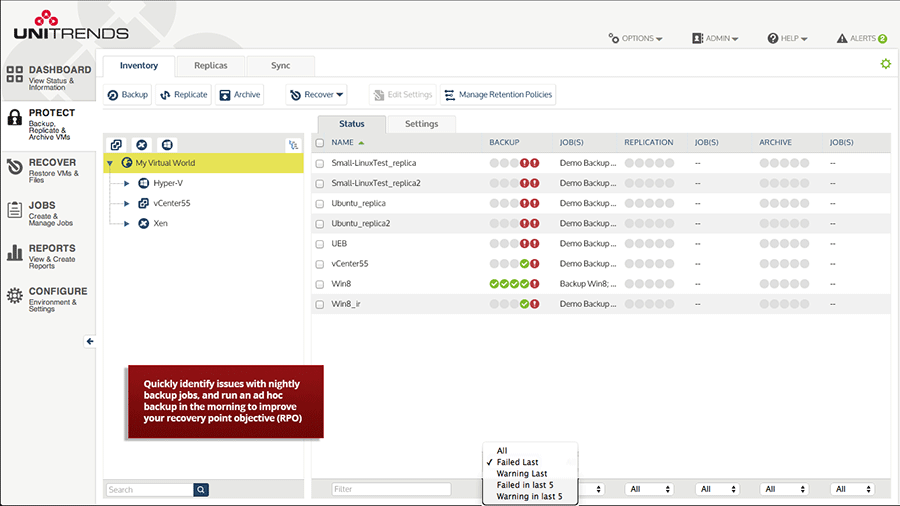This screenshot has height=506, width=900.
Task: Select the Xen node icon
Action: pyautogui.click(x=143, y=223)
